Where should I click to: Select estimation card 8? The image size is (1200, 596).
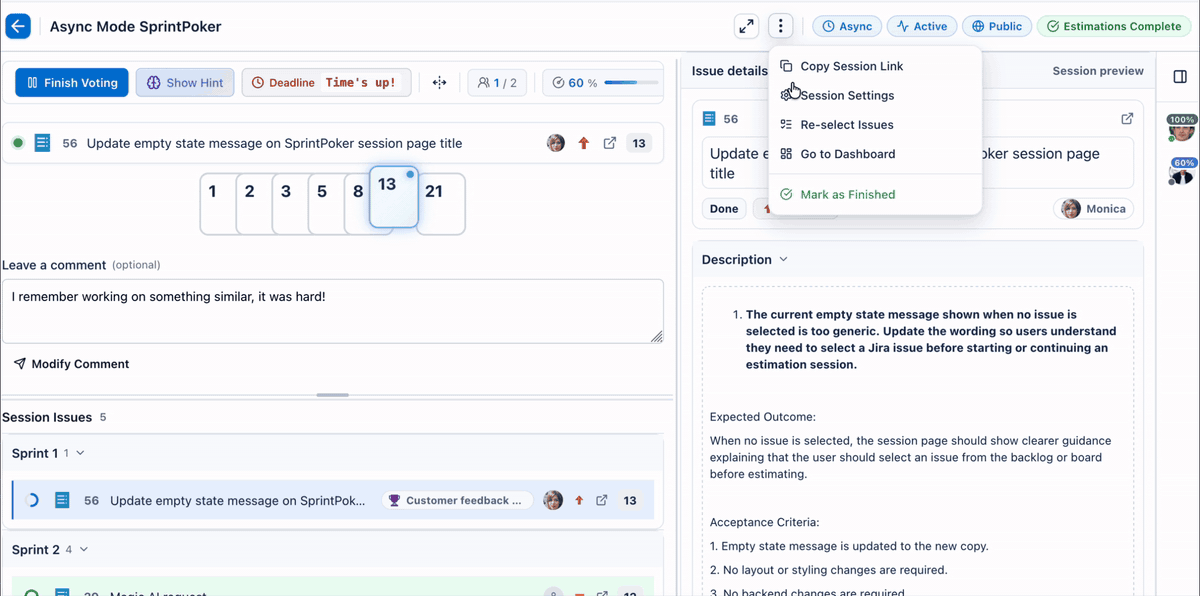(x=358, y=204)
